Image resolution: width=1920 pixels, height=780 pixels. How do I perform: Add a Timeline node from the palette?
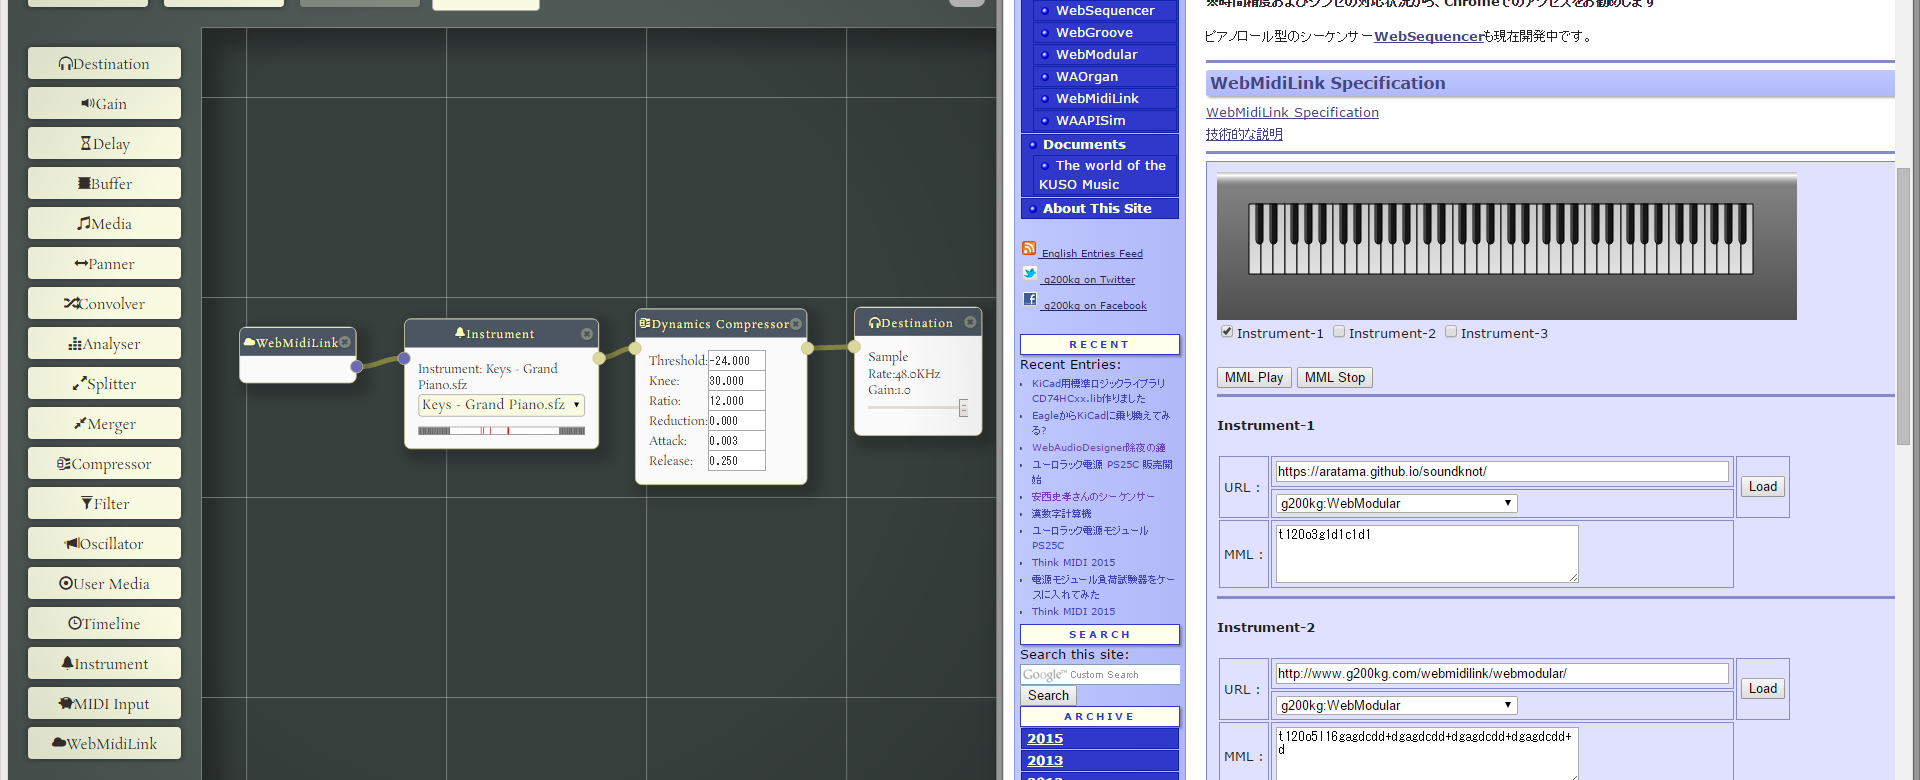coord(104,623)
